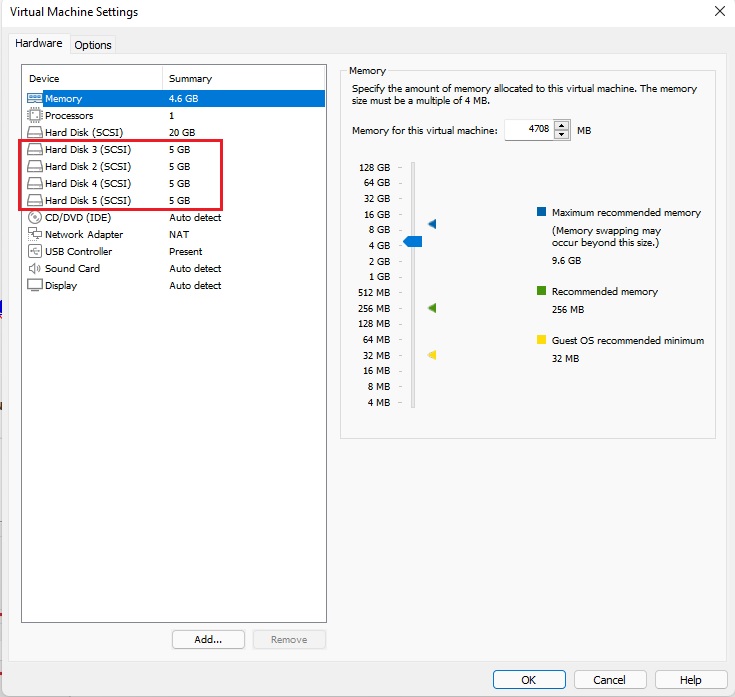Cancel the Virtual Machine Settings dialog

[x=609, y=680]
